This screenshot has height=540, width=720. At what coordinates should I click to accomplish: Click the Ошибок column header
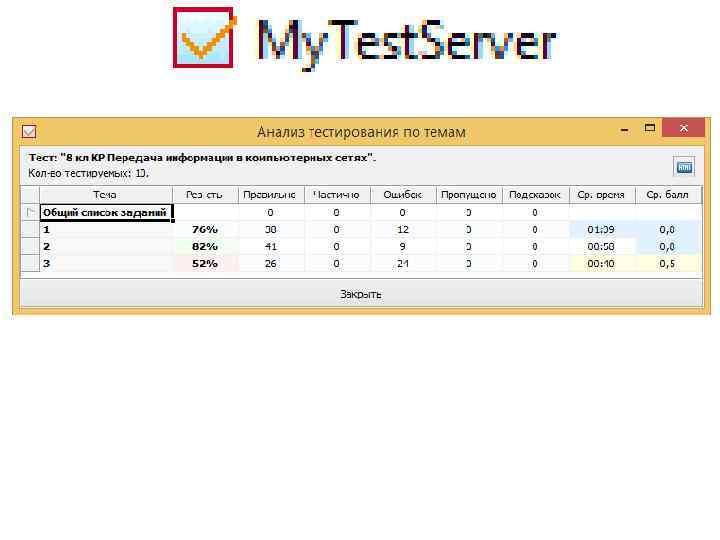point(403,195)
